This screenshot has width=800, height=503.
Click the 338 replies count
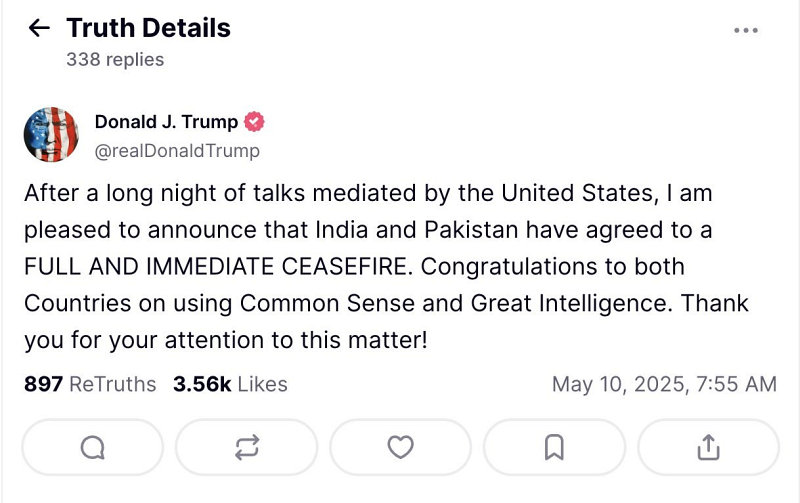tap(115, 59)
